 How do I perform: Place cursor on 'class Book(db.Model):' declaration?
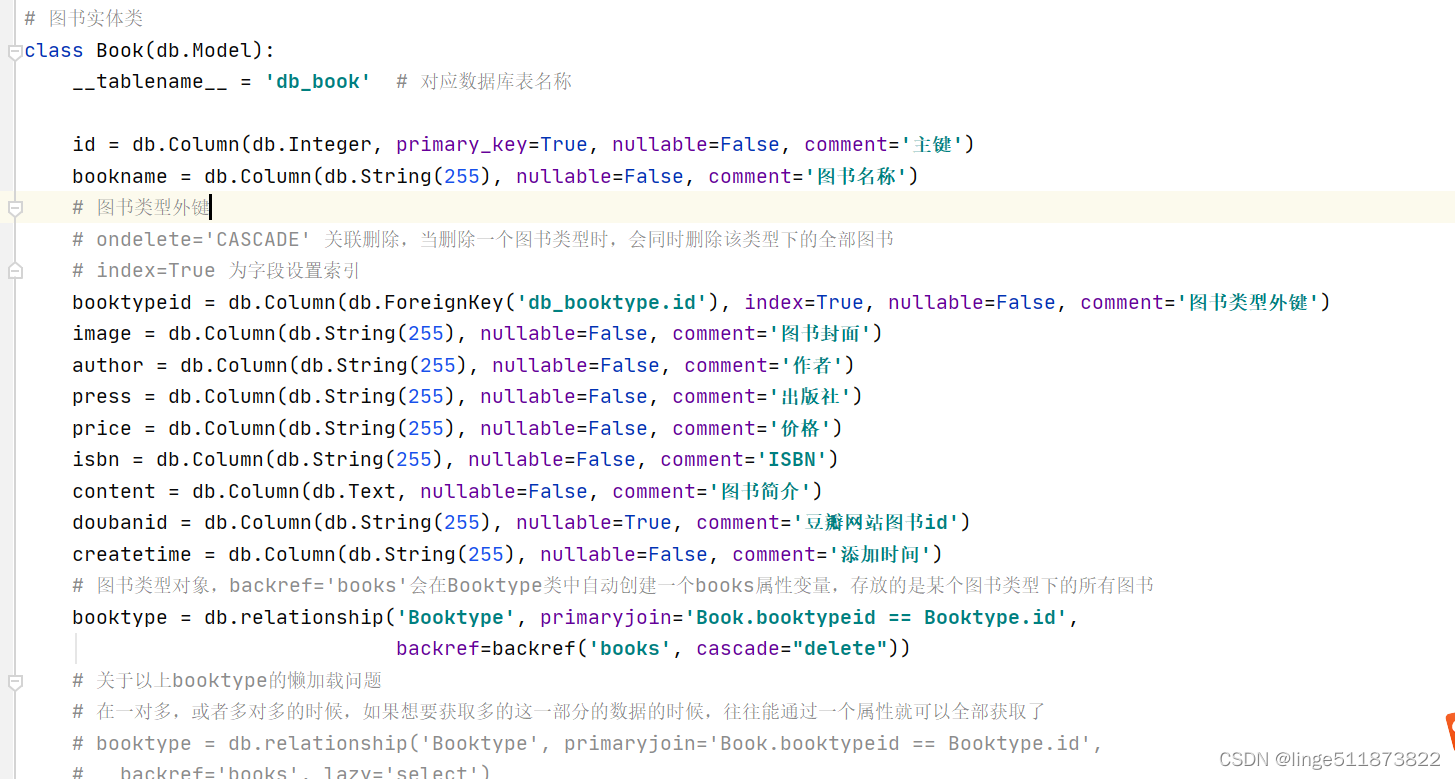tap(149, 50)
